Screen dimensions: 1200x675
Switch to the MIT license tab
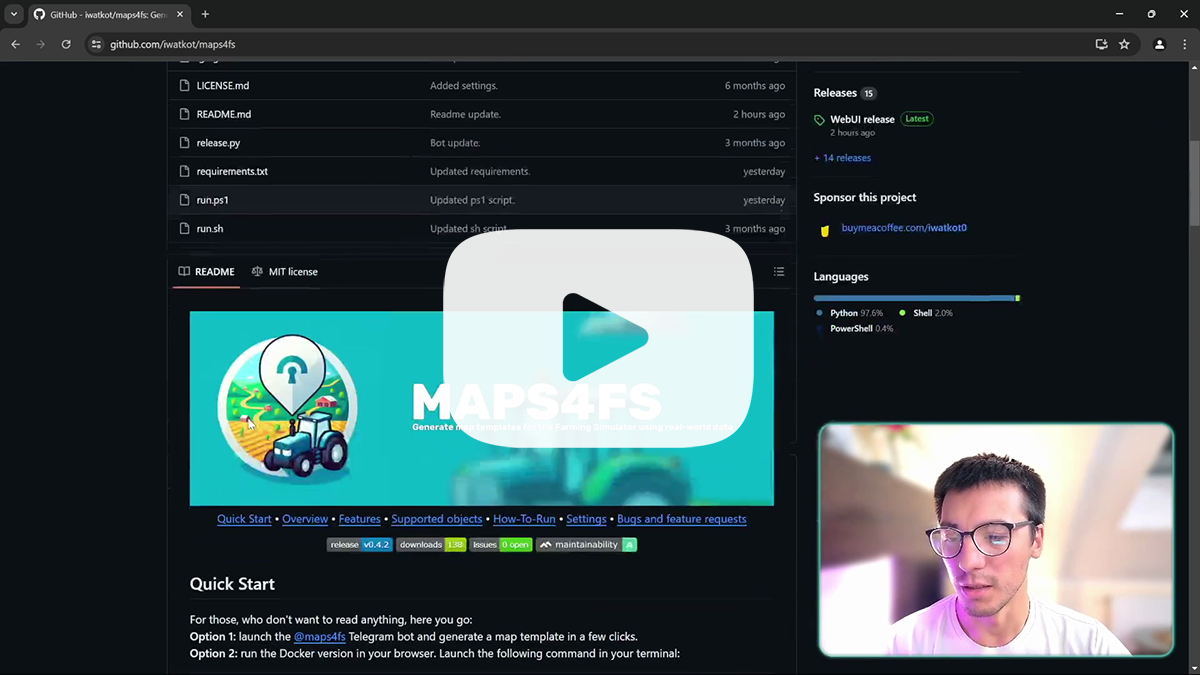click(285, 272)
